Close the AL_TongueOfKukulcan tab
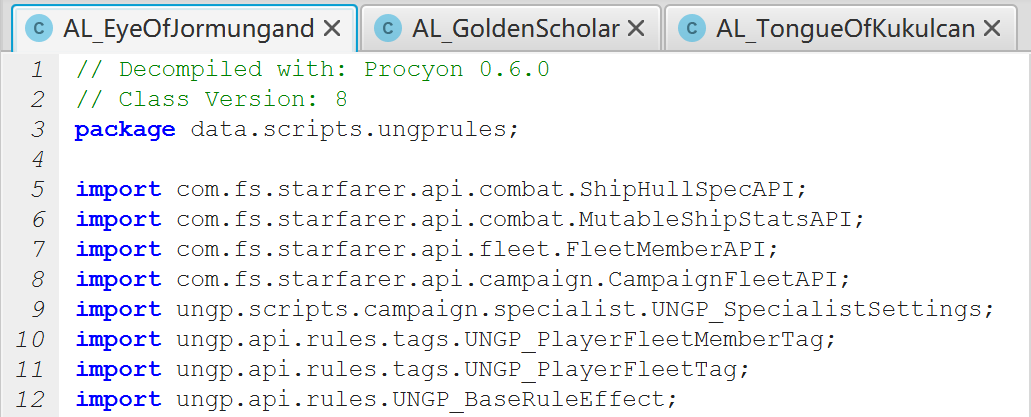This screenshot has width=1031, height=417. click(x=991, y=29)
